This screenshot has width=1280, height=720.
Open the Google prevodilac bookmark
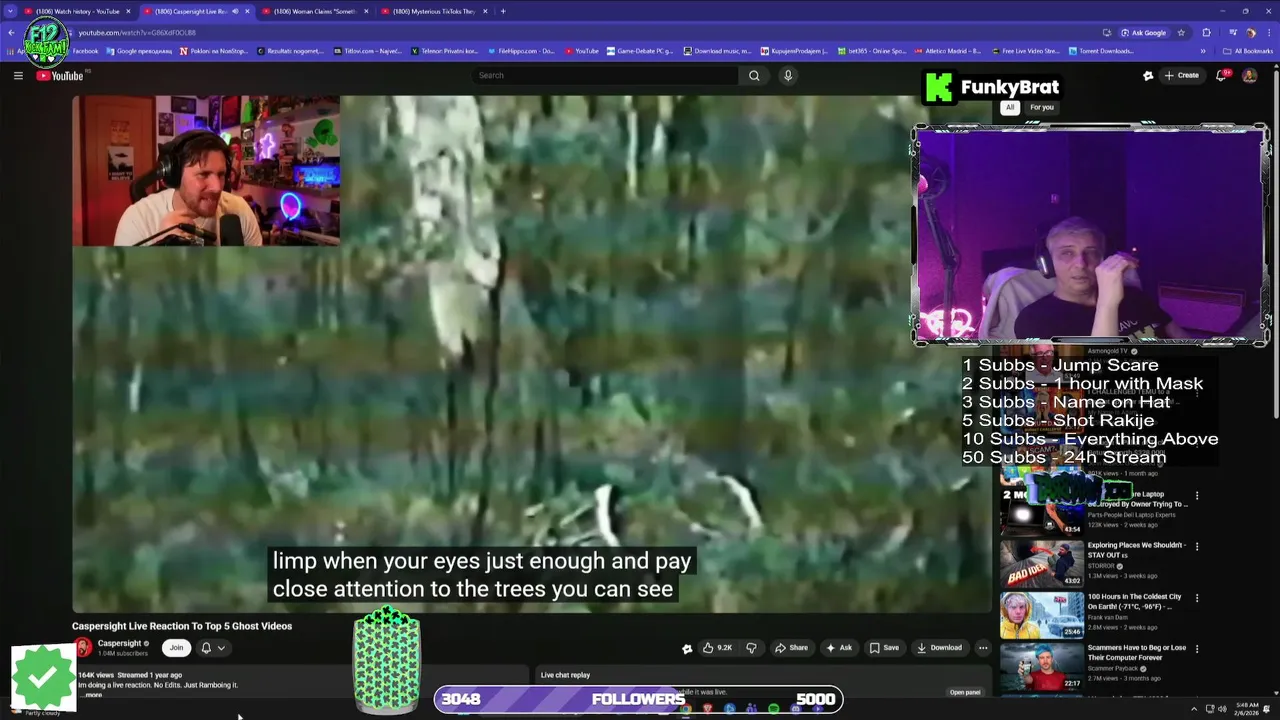(x=141, y=51)
